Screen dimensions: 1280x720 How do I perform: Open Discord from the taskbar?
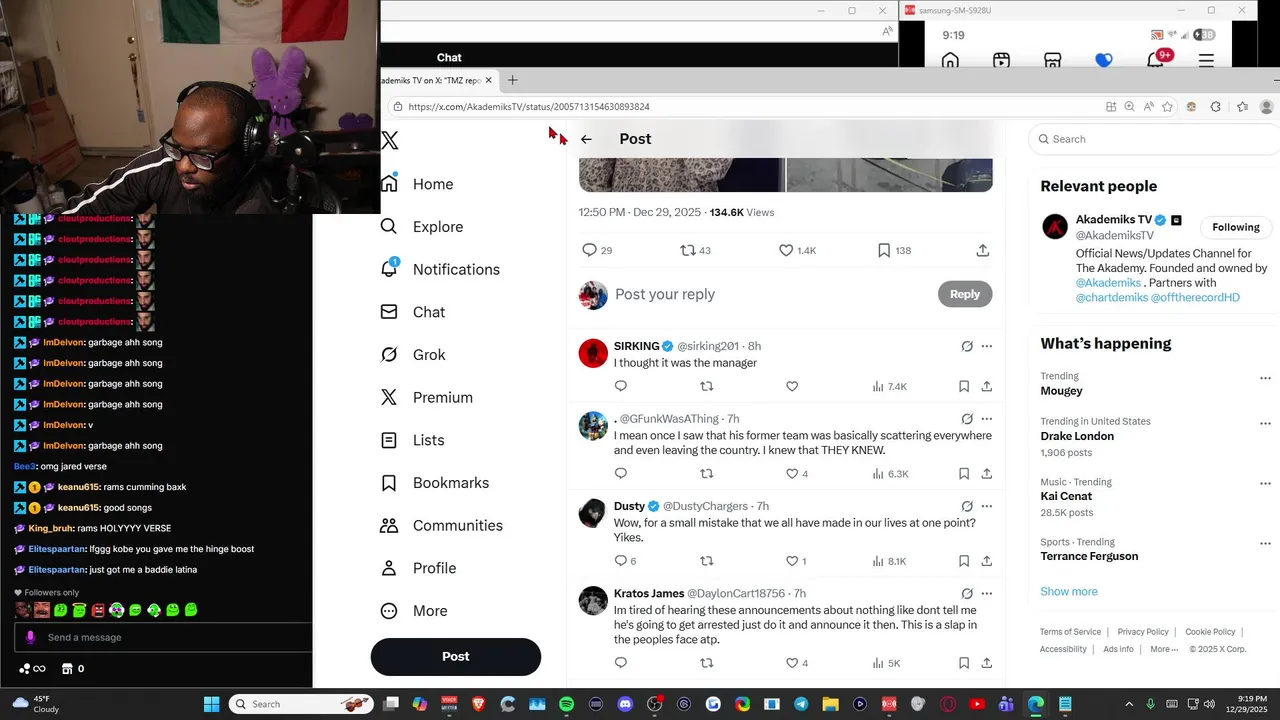[625, 704]
